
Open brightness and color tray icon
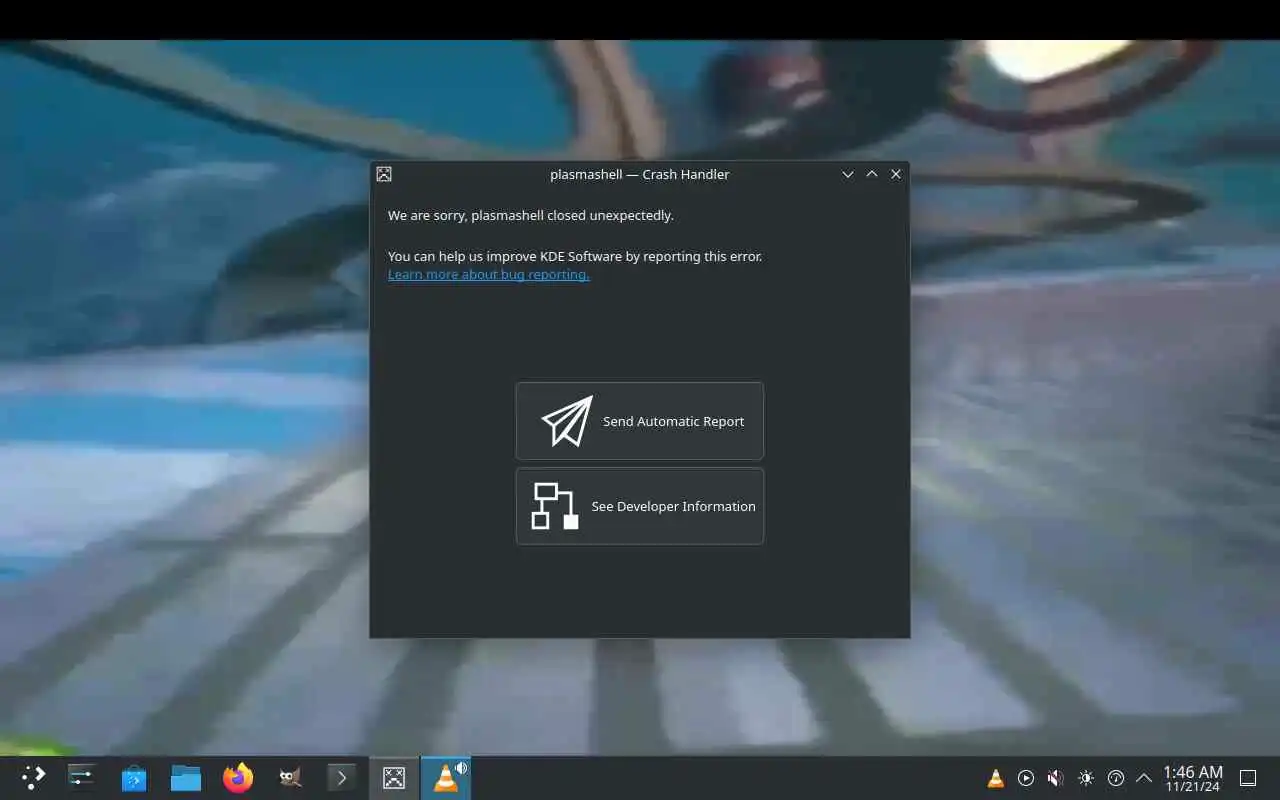coord(1086,778)
